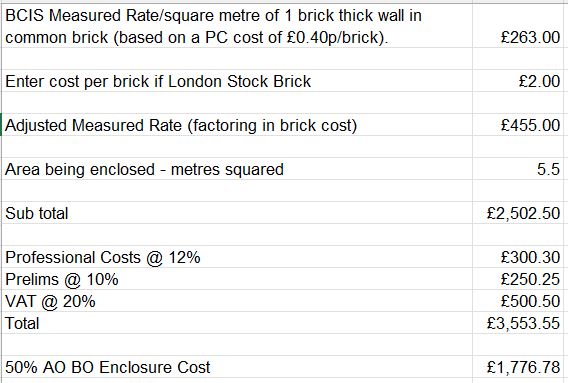Screen dimensions: 568x383
Task: Select the Adjusted Measured Rate label cell
Action: (x=237, y=125)
